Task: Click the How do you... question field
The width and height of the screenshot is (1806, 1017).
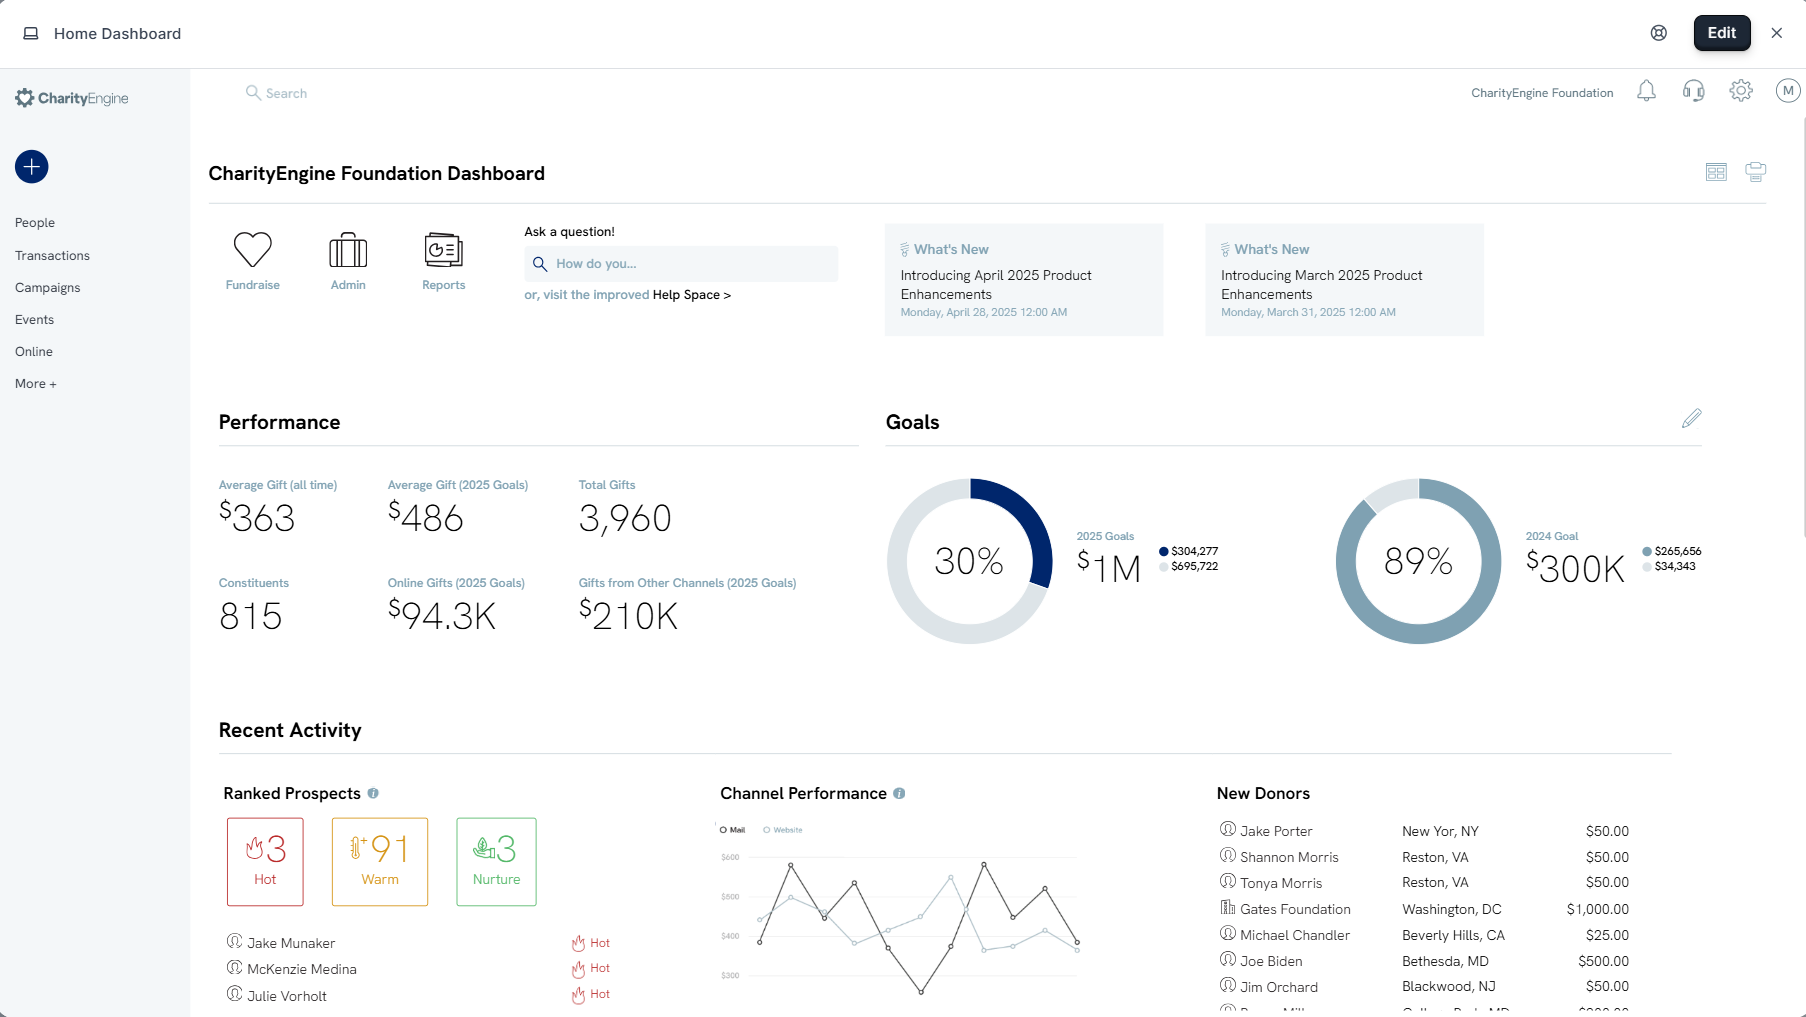Action: tap(681, 264)
